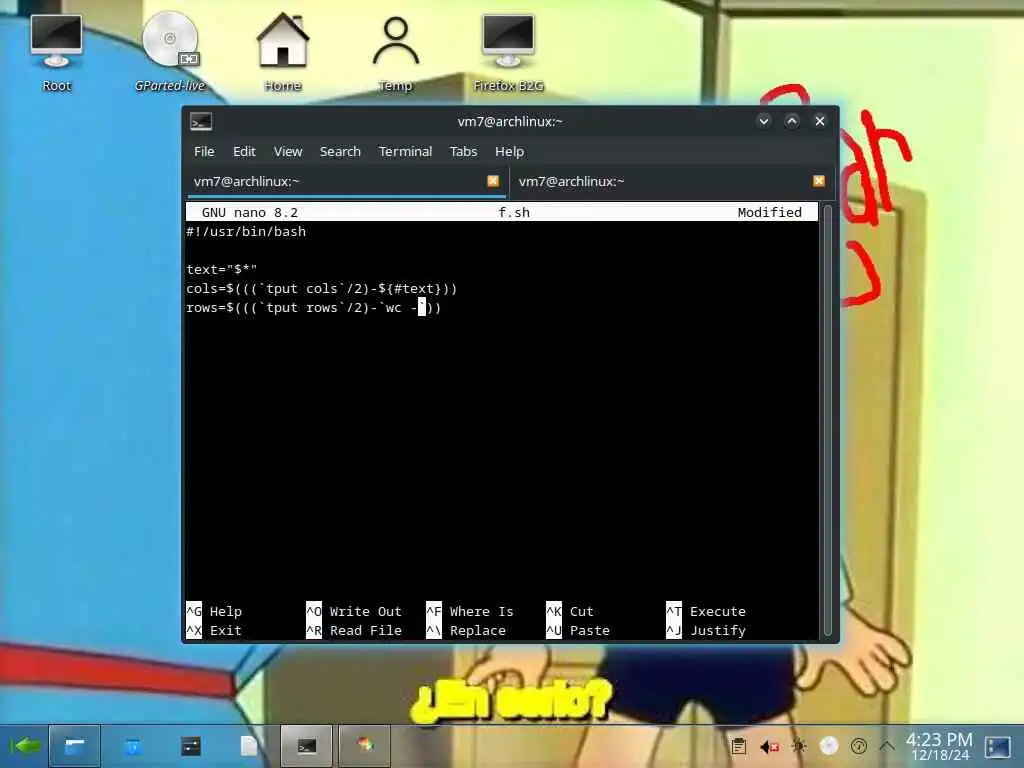The image size is (1024, 768).
Task: Open the View menu
Action: [288, 152]
